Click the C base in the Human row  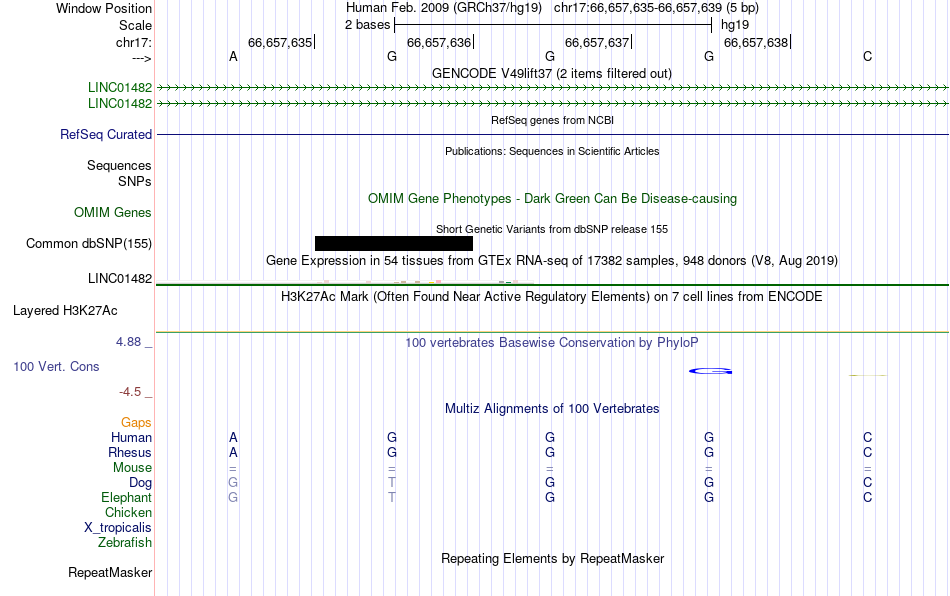[x=868, y=437]
